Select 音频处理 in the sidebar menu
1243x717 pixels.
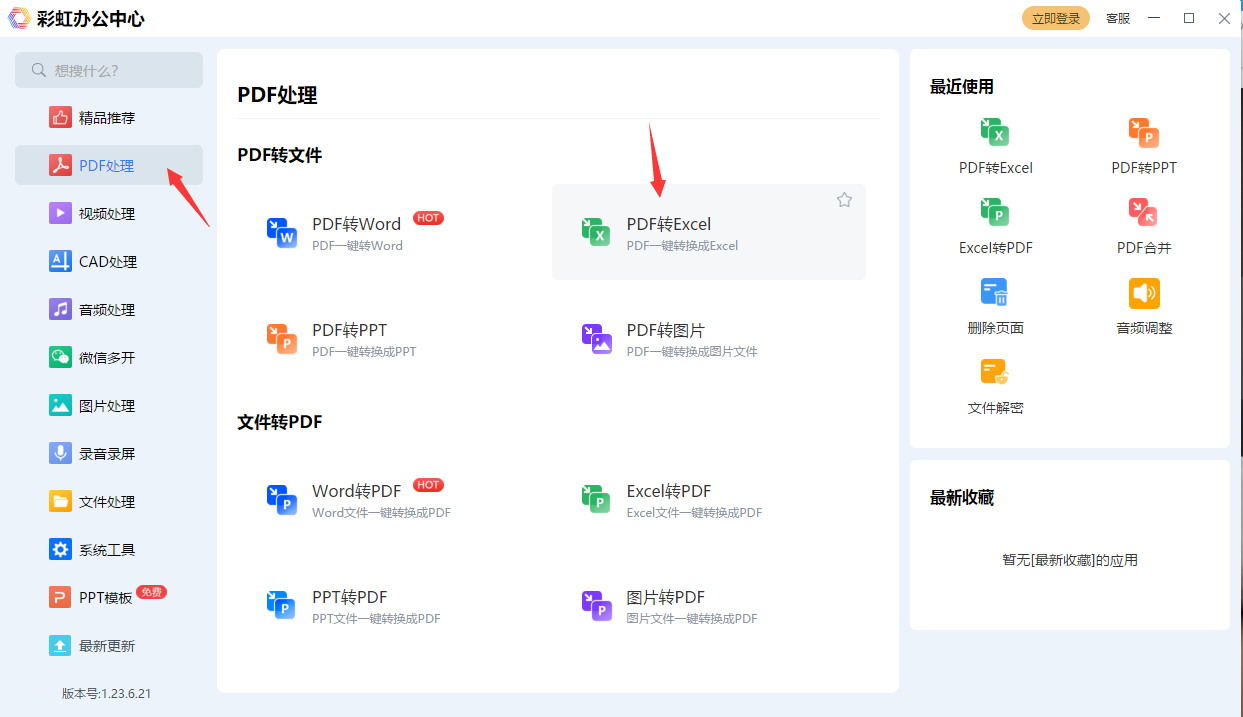(x=108, y=310)
